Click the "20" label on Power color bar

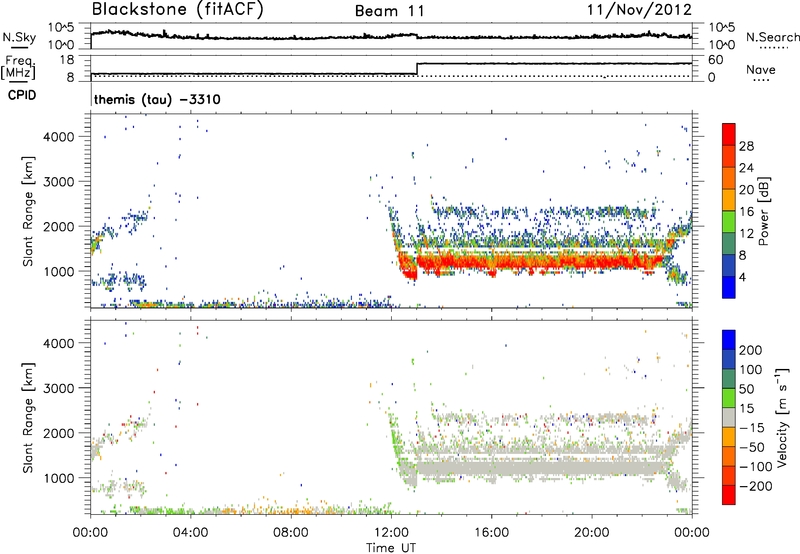[x=746, y=190]
